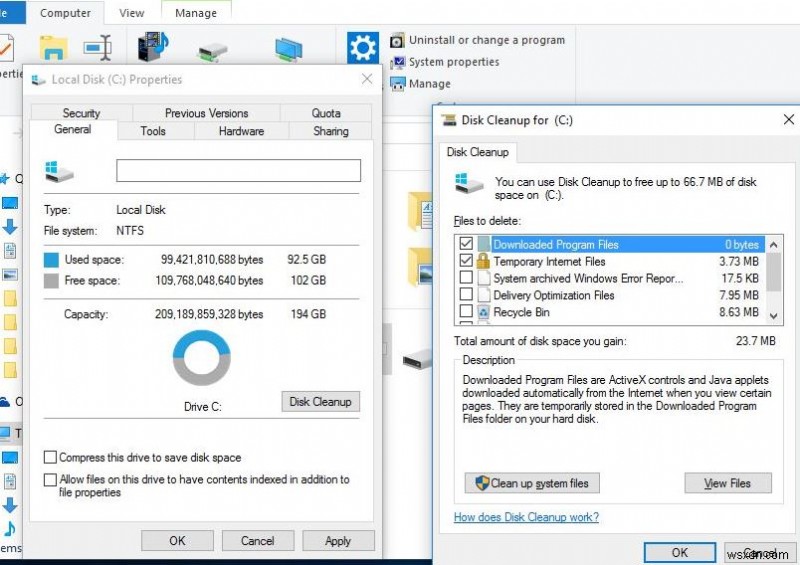The image size is (800, 565).
Task: Switch to Security tab in Properties
Action: [81, 113]
